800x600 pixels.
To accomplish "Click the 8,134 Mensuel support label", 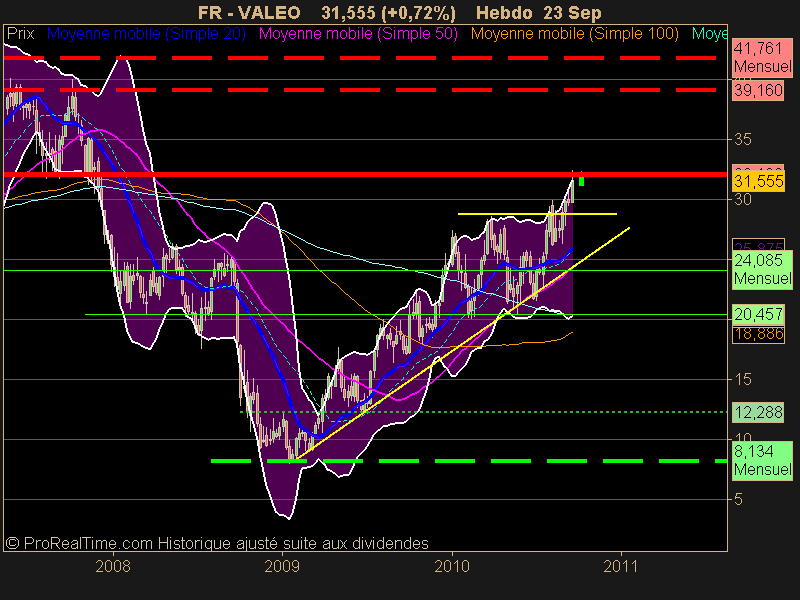I will coord(762,461).
